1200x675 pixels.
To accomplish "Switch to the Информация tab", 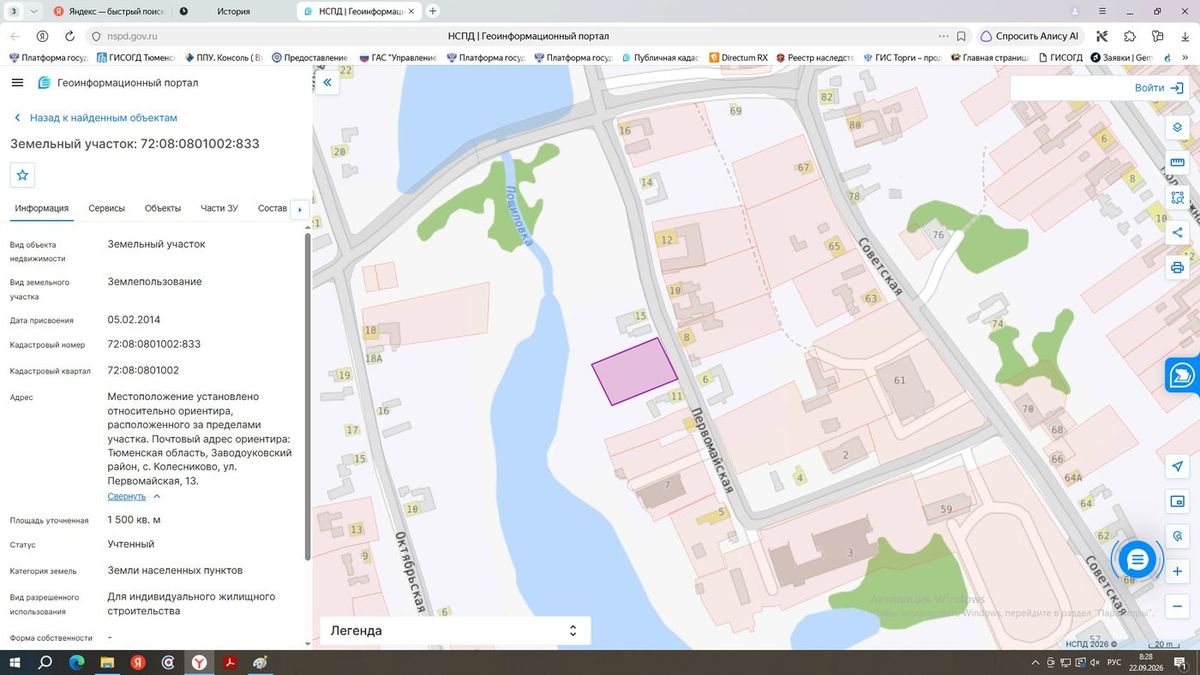I will (x=41, y=208).
